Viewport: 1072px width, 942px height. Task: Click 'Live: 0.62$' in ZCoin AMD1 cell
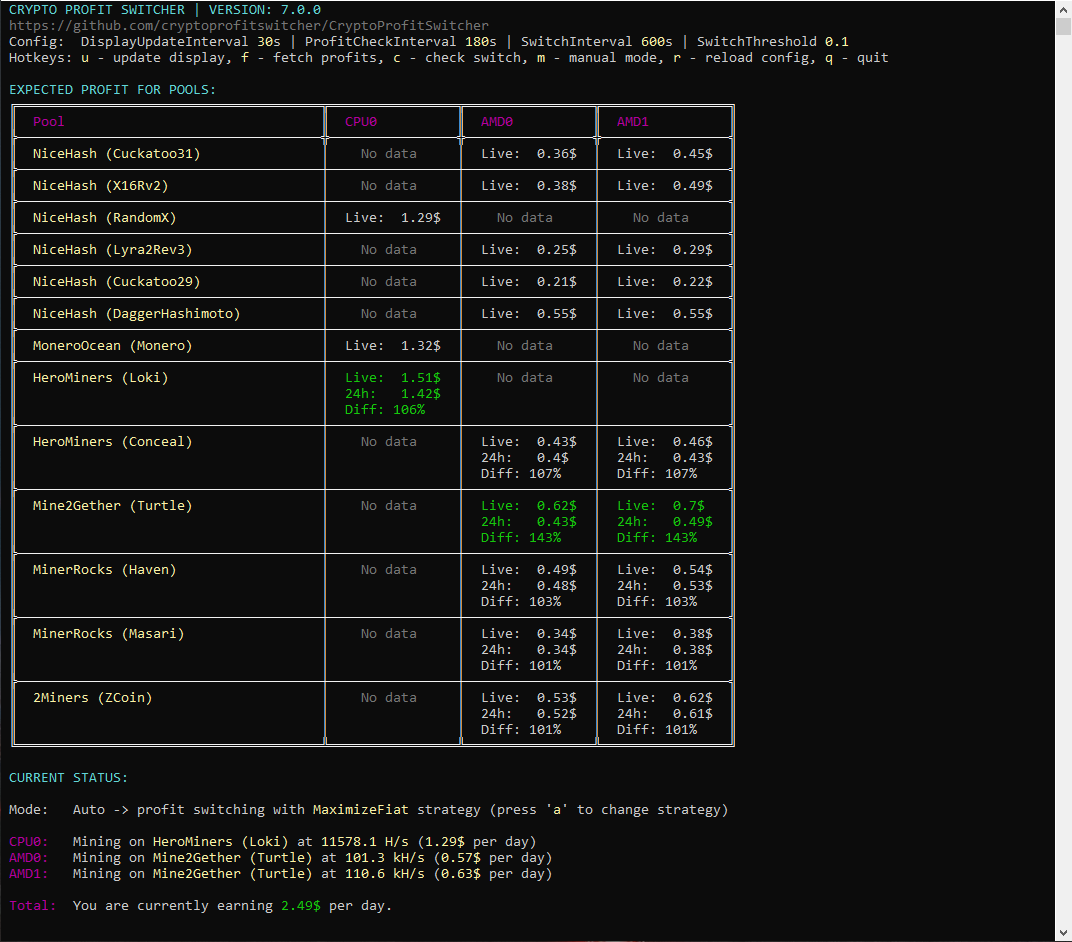tap(665, 698)
